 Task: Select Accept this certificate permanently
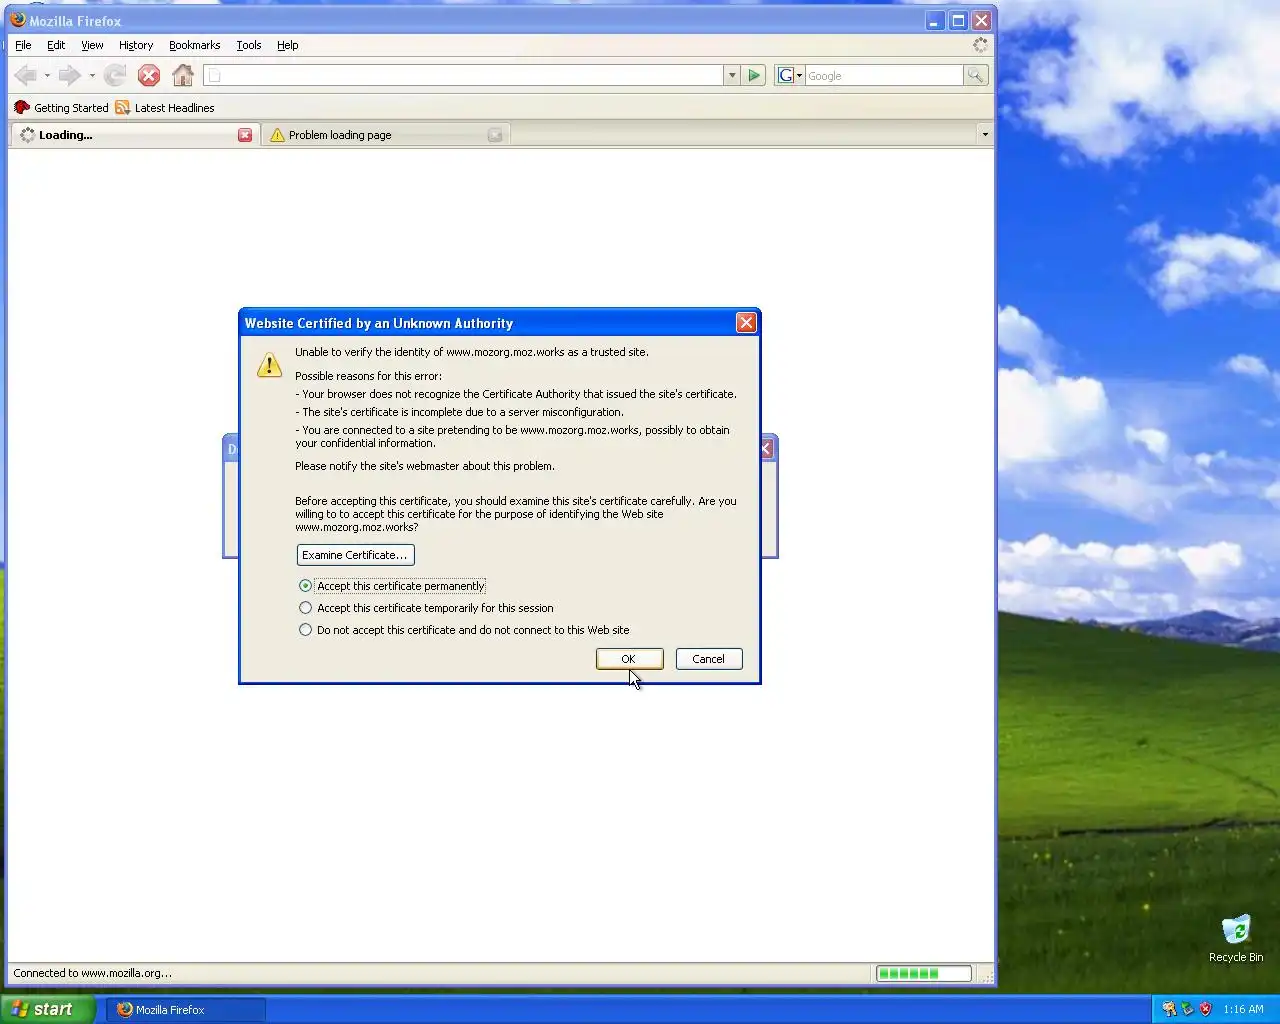click(x=391, y=586)
